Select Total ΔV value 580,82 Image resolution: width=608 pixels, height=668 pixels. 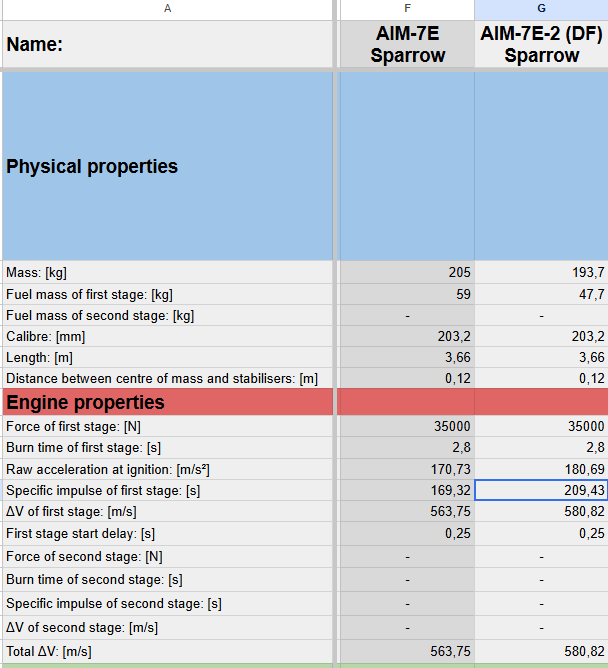(x=541, y=651)
